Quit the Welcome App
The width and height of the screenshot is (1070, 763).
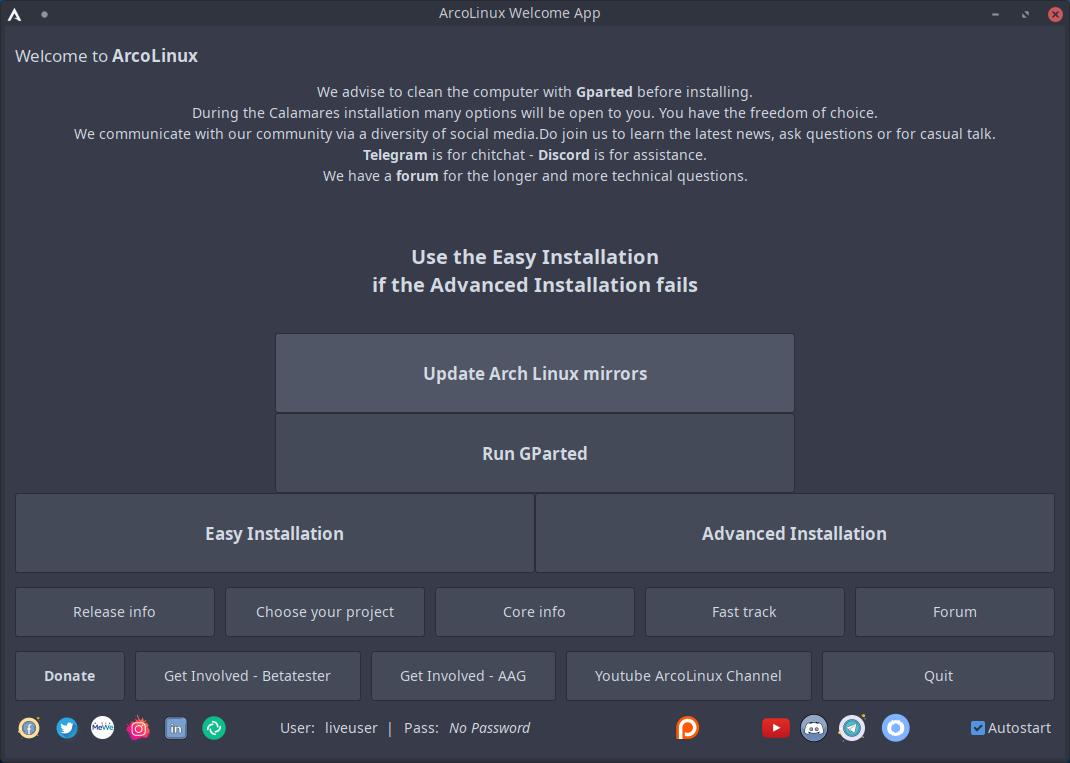[937, 676]
